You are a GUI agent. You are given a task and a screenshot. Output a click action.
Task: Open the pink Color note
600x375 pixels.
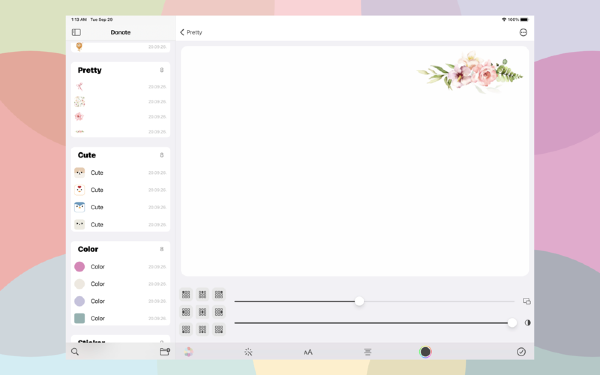coord(121,267)
